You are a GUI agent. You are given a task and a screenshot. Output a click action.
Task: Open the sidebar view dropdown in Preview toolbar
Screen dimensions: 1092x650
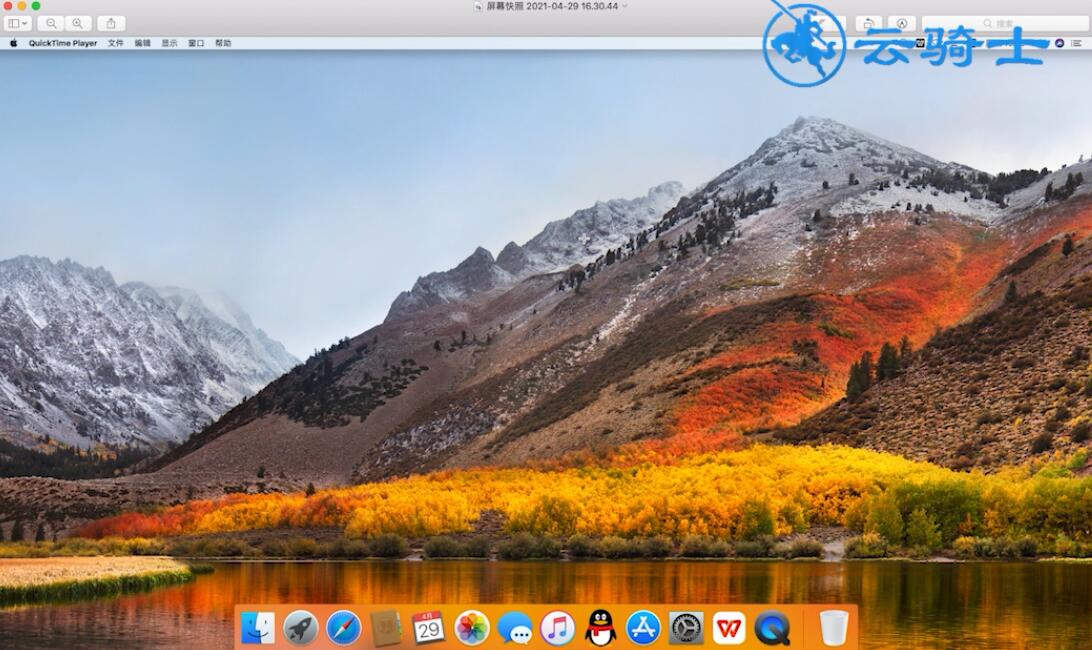click(x=17, y=23)
